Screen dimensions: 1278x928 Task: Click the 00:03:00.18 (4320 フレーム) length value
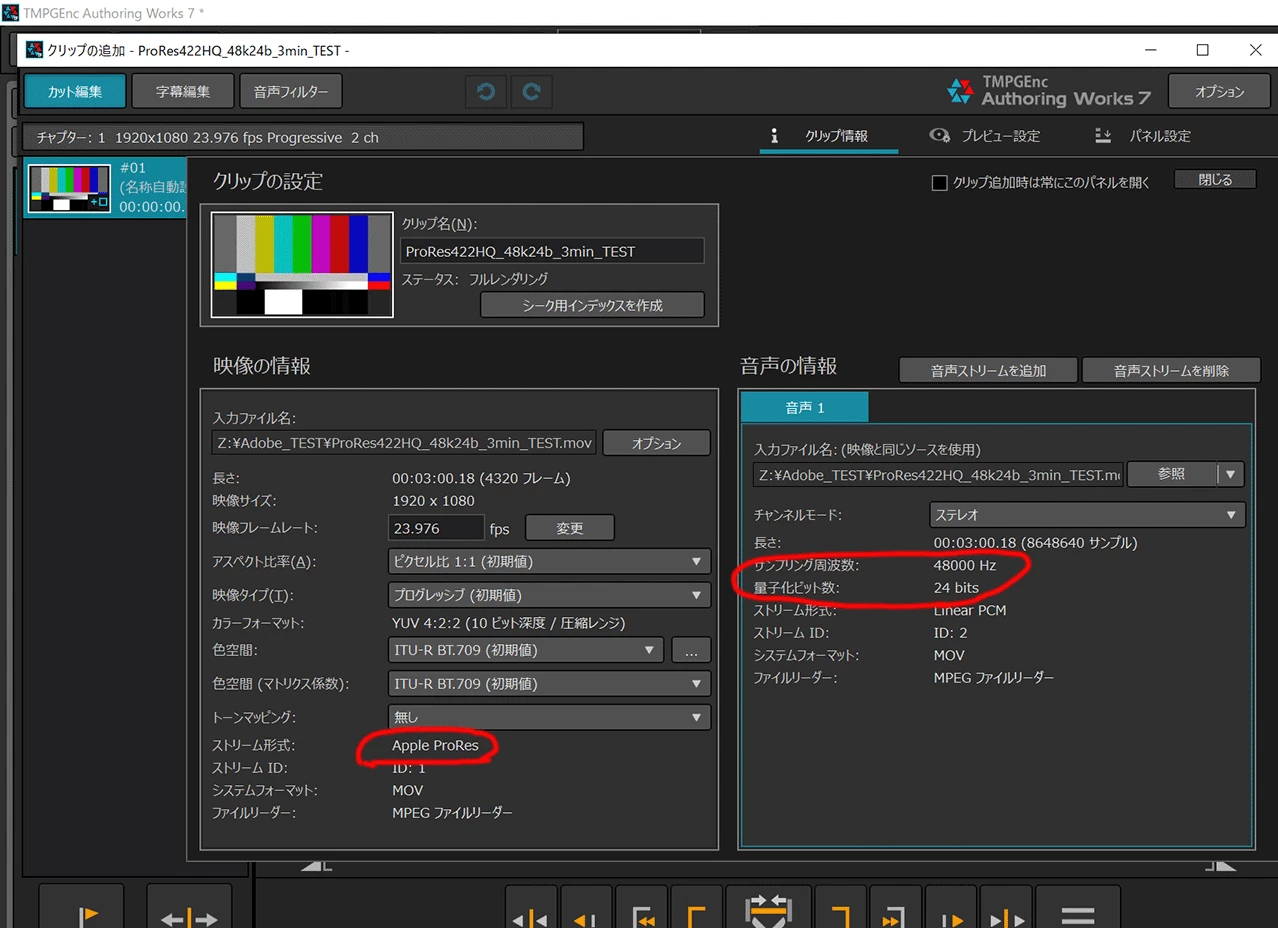pos(481,478)
